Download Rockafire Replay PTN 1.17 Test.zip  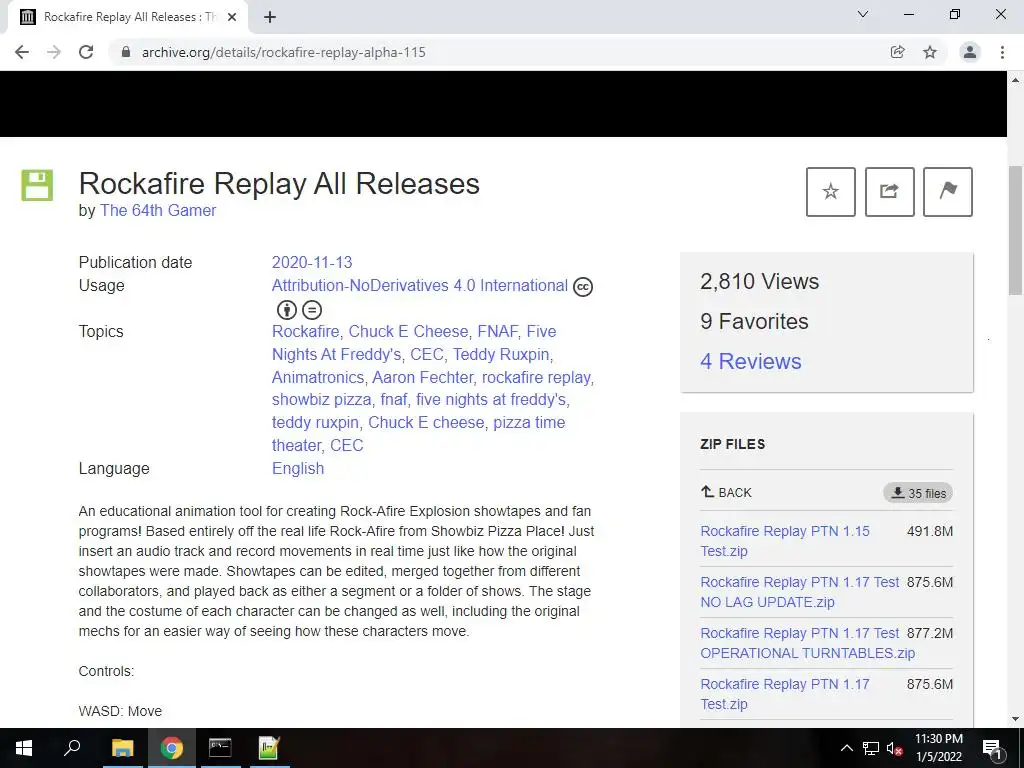(x=785, y=694)
